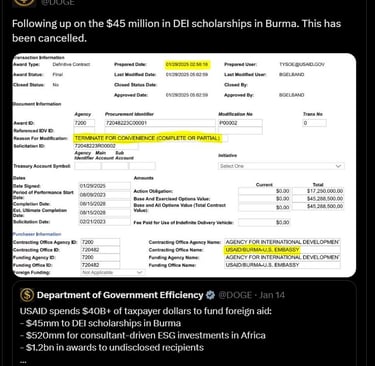Viewport: 375px width, 366px height.
Task: Open the Initiative Select One dropdown
Action: coord(281,166)
